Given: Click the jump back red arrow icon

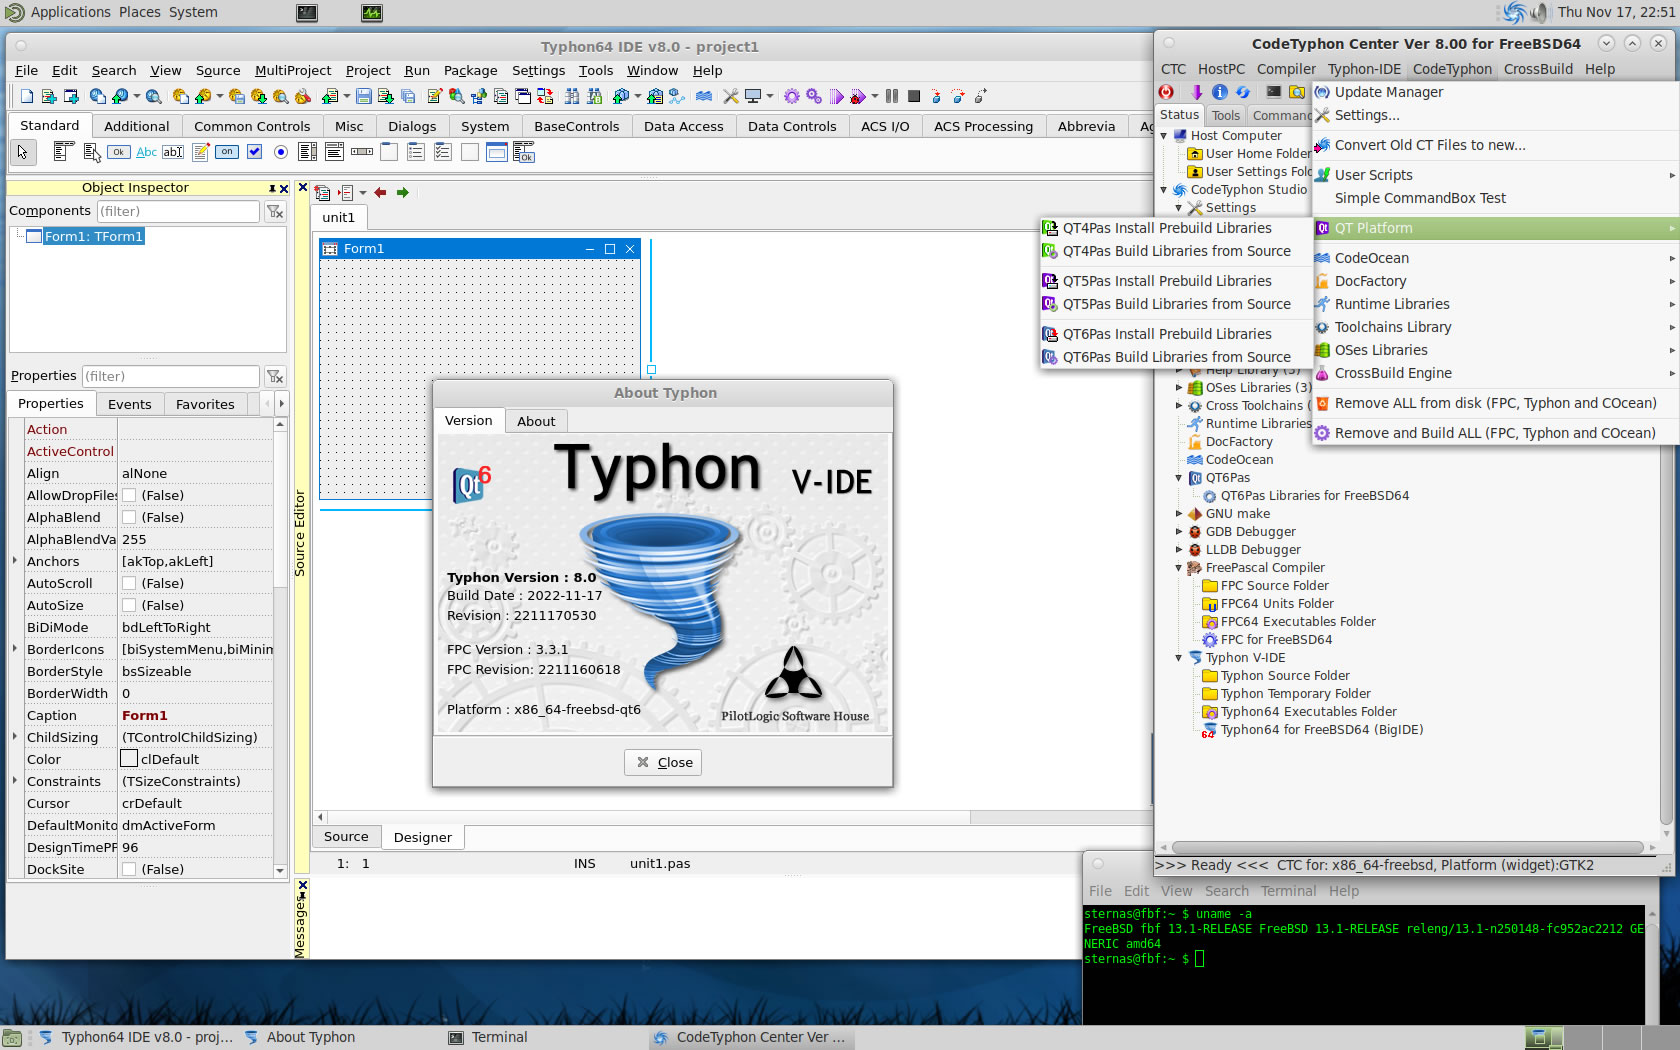Looking at the screenshot, I should 380,193.
